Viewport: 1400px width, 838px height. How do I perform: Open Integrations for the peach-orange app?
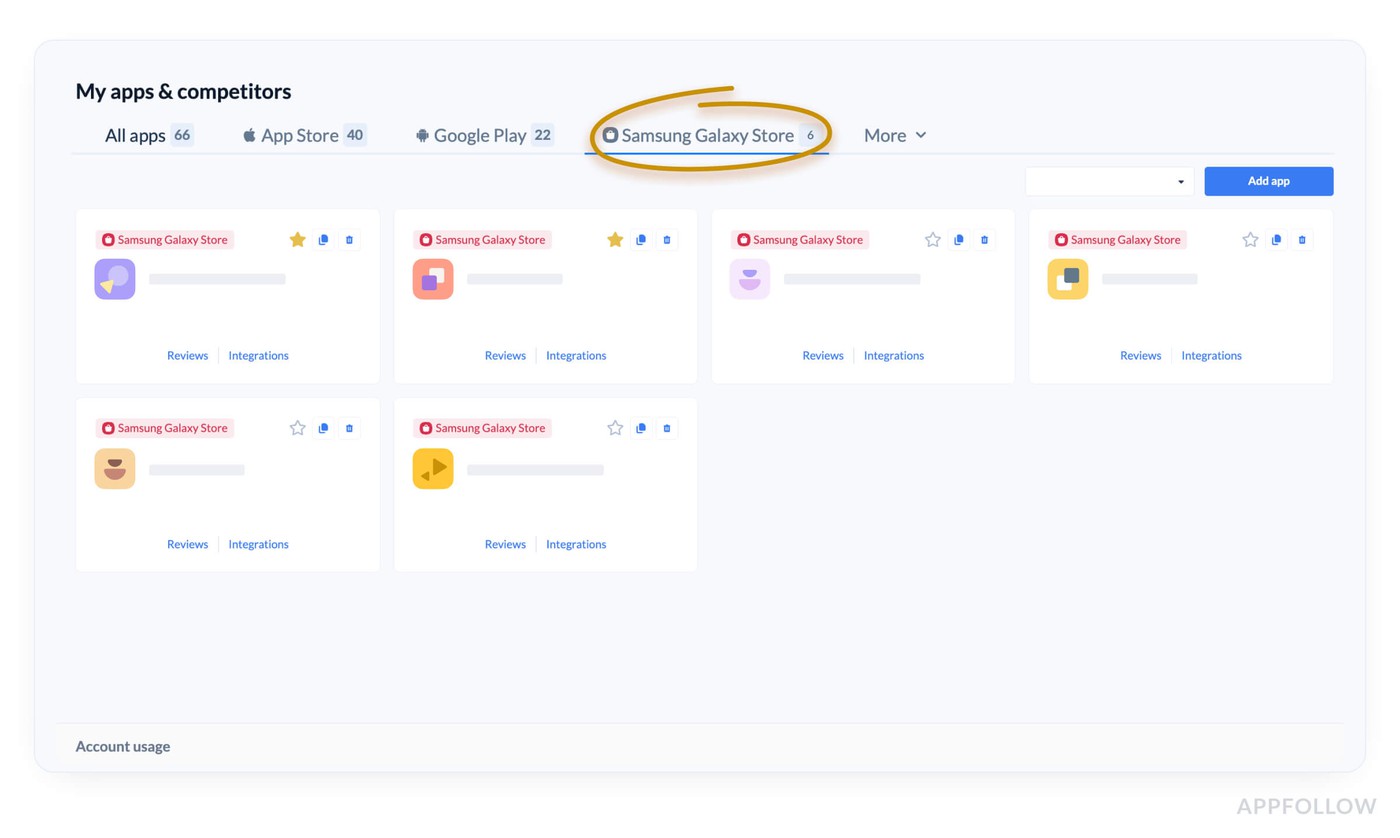(x=258, y=545)
